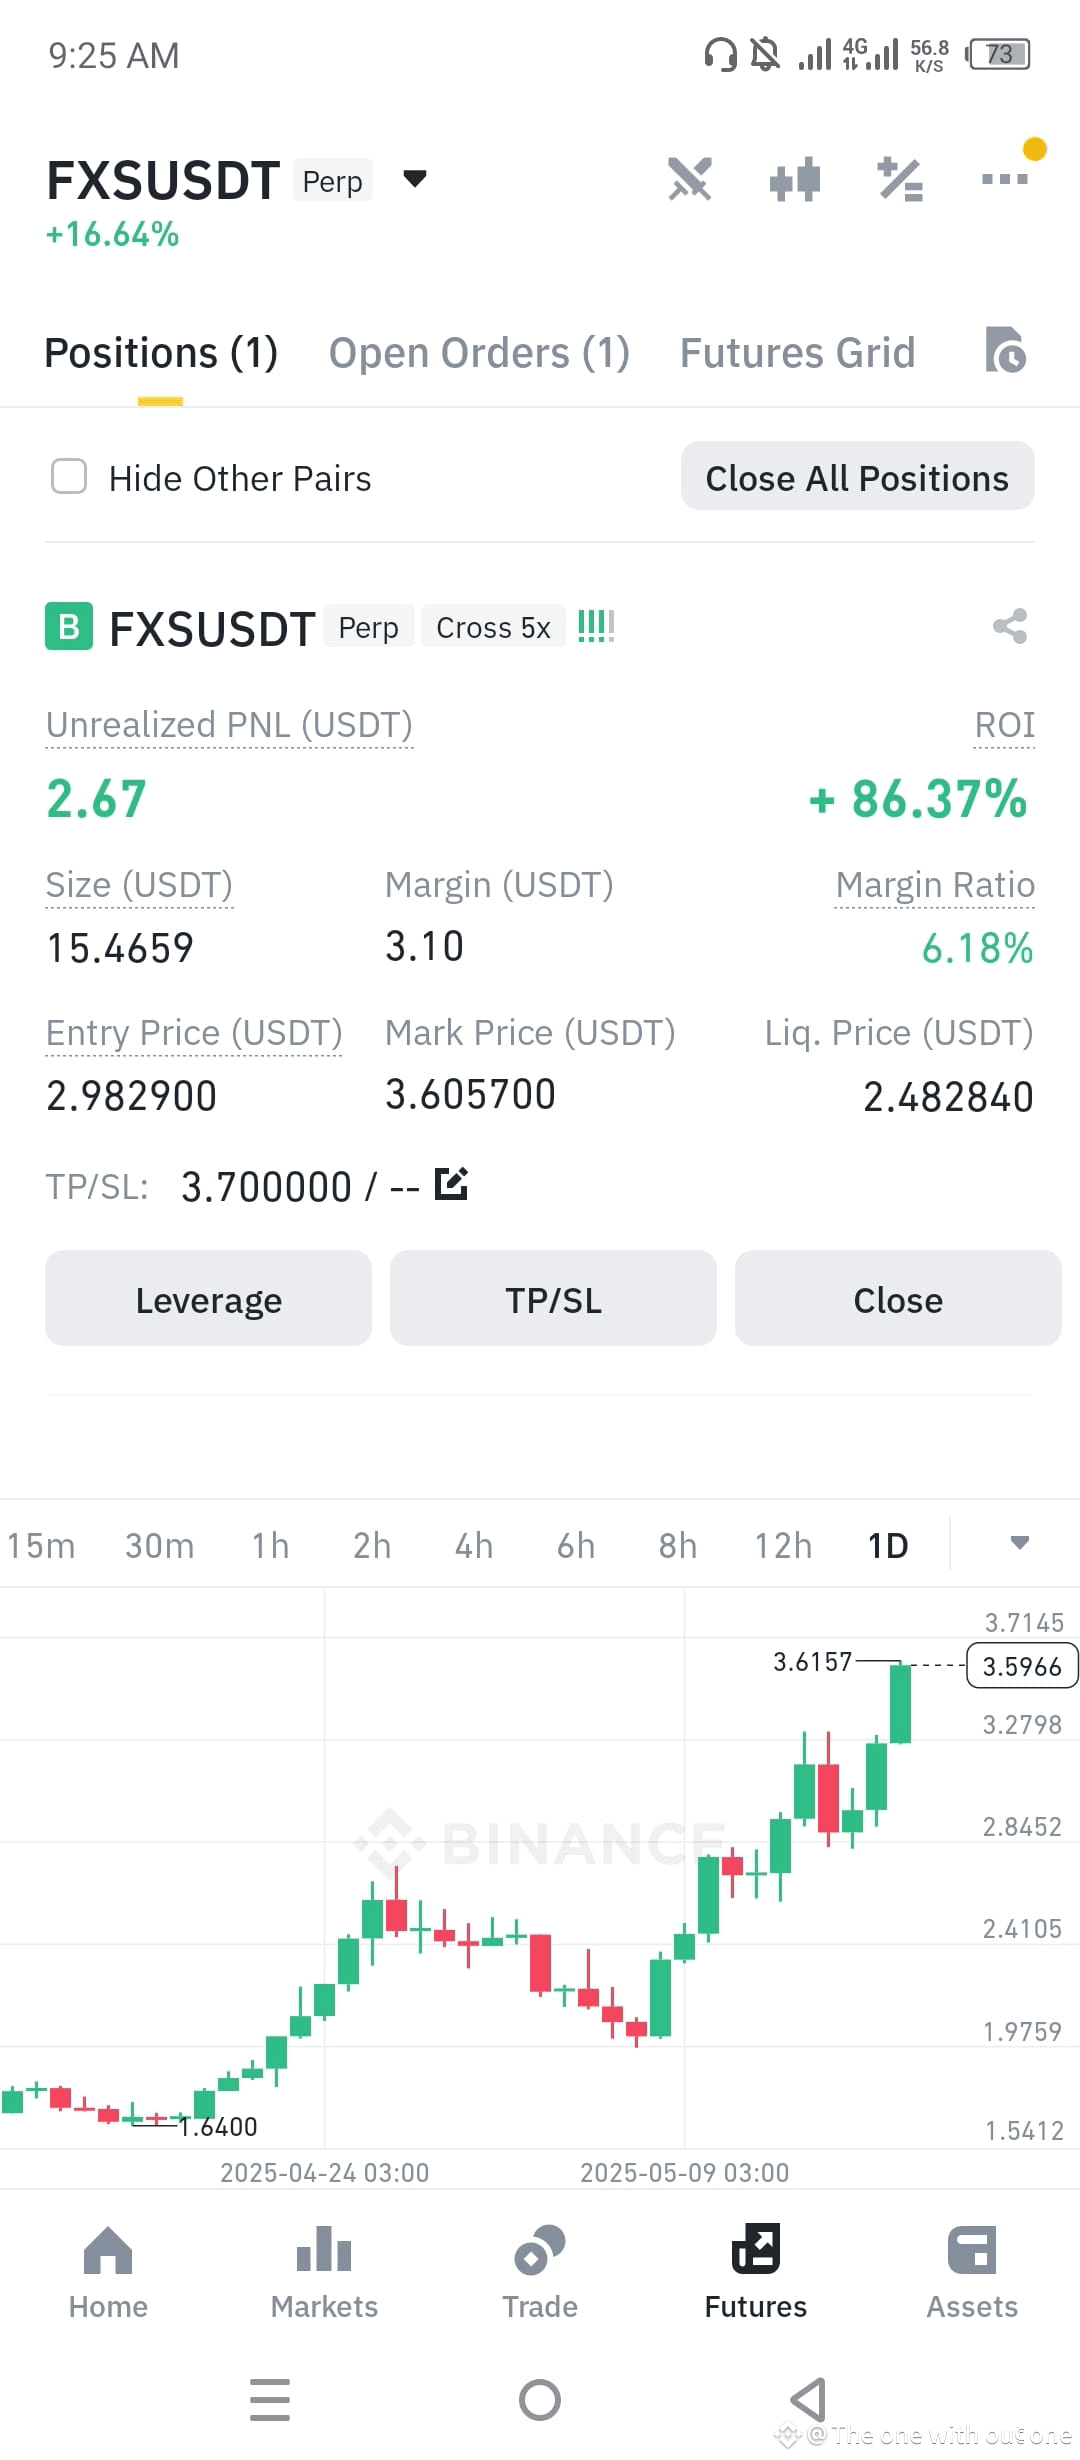Tap the Close position button

click(x=898, y=1298)
